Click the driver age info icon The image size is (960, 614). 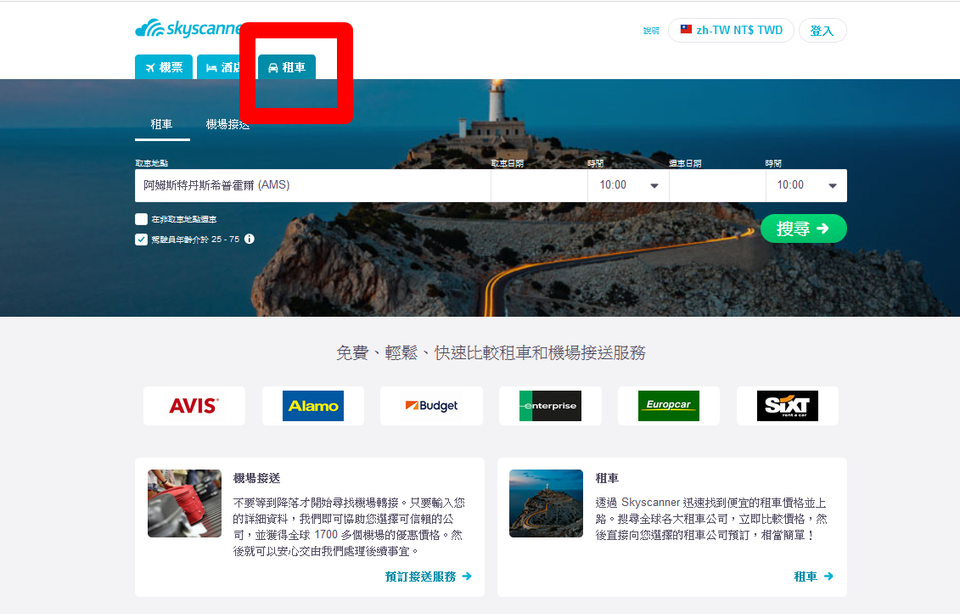pos(250,239)
